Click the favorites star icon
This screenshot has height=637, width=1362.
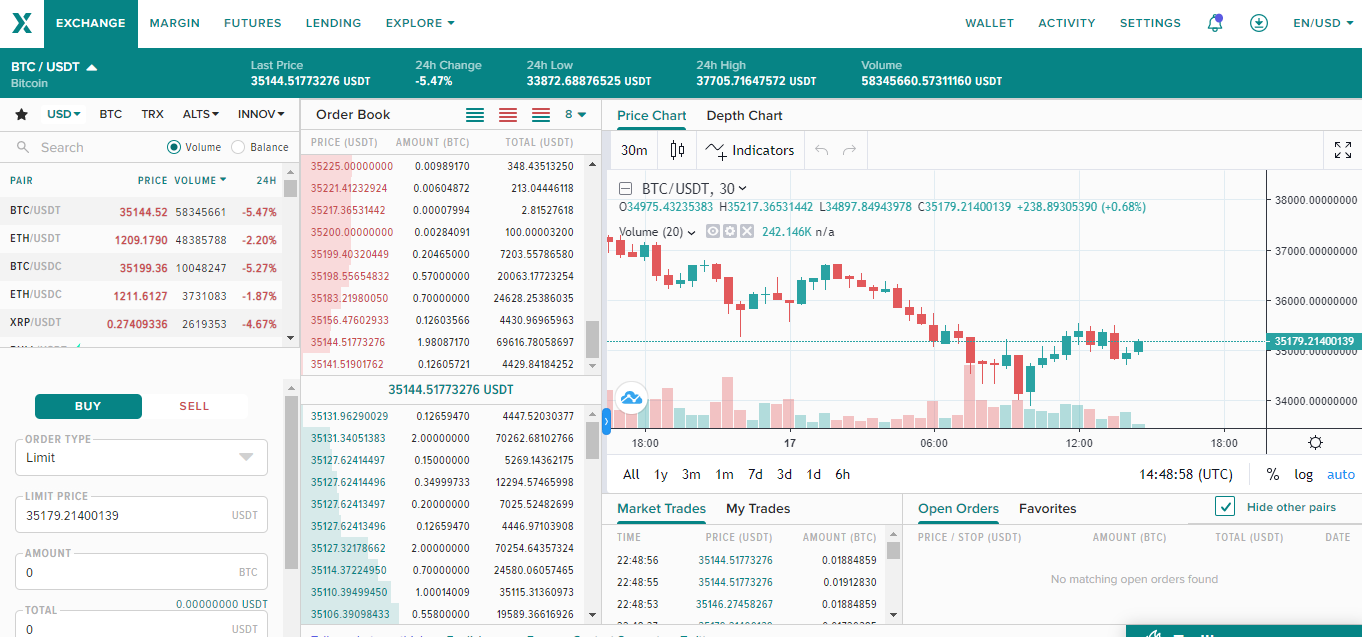[x=21, y=114]
